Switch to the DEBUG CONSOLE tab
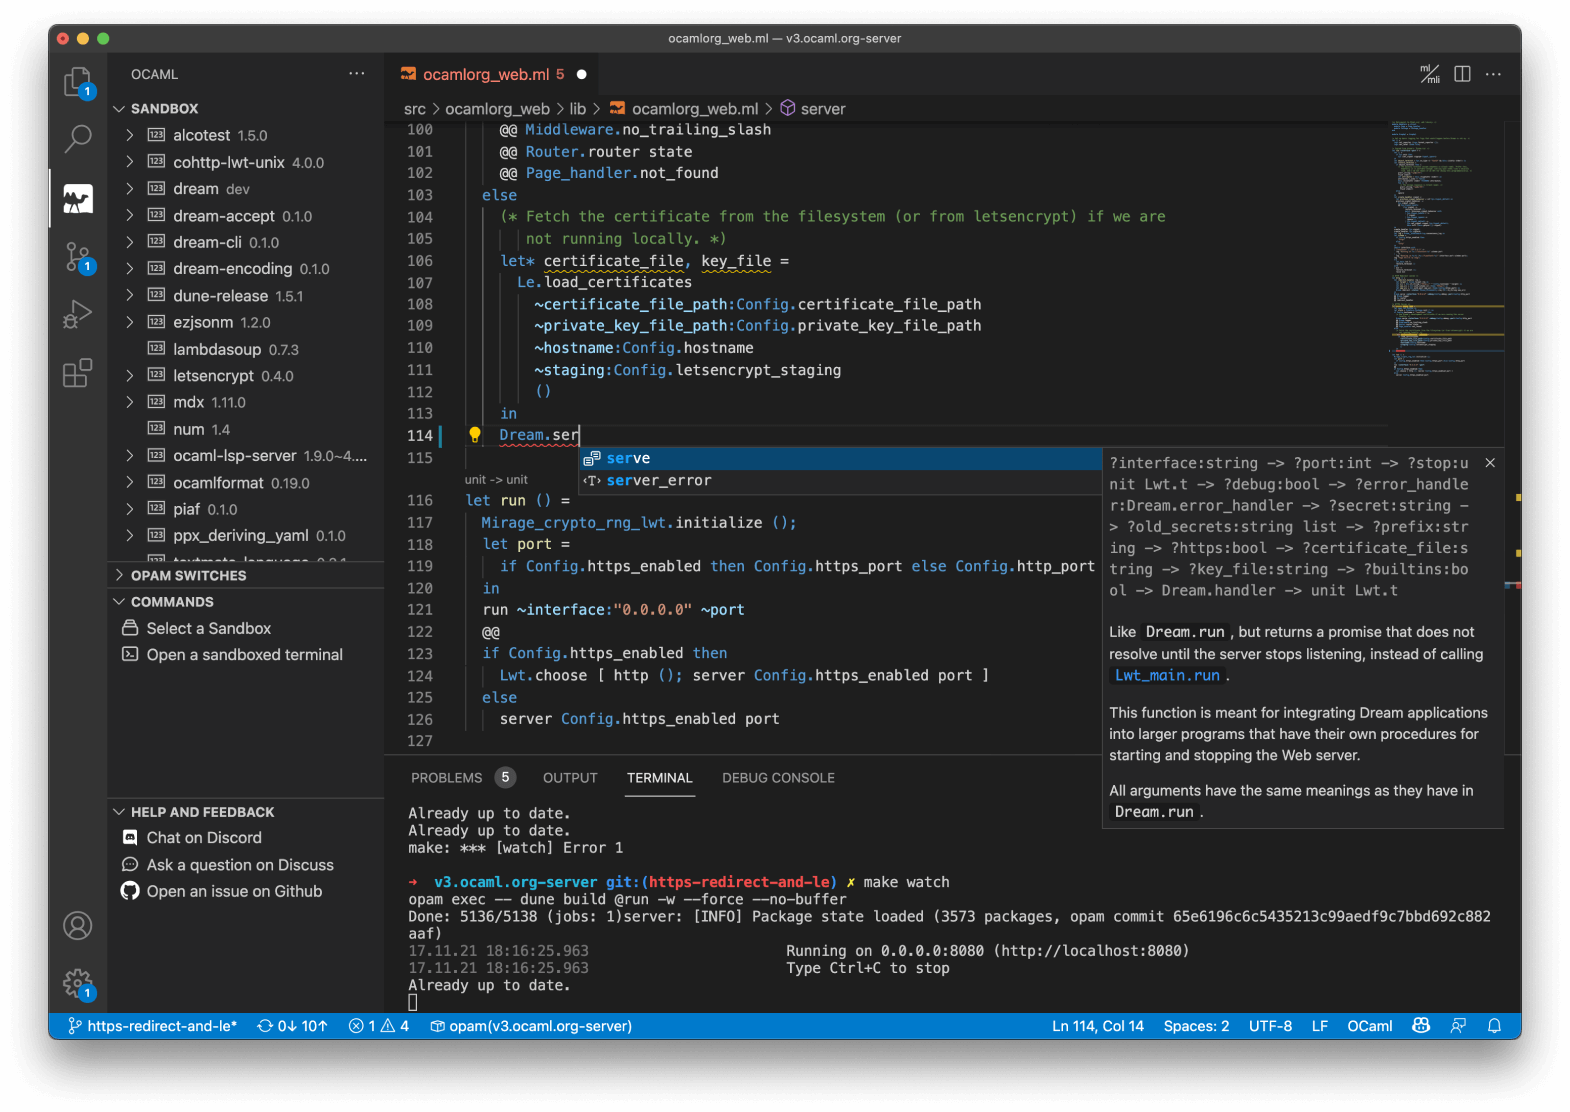Image resolution: width=1570 pixels, height=1112 pixels. tap(778, 778)
